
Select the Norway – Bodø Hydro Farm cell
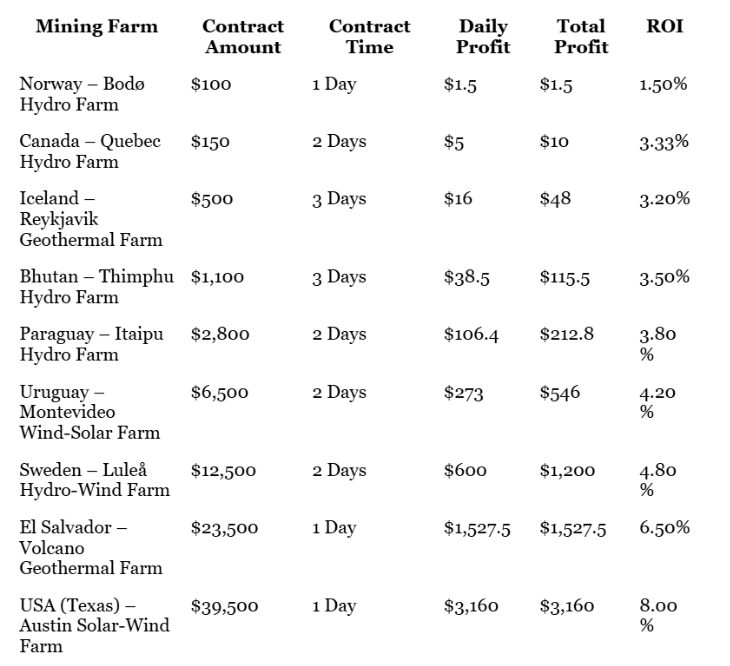click(x=82, y=95)
